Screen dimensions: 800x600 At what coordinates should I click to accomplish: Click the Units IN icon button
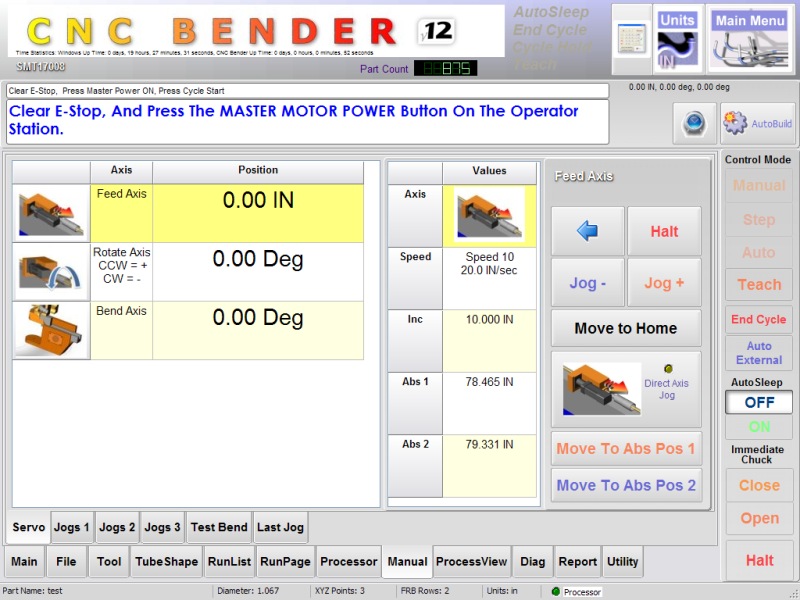[677, 38]
